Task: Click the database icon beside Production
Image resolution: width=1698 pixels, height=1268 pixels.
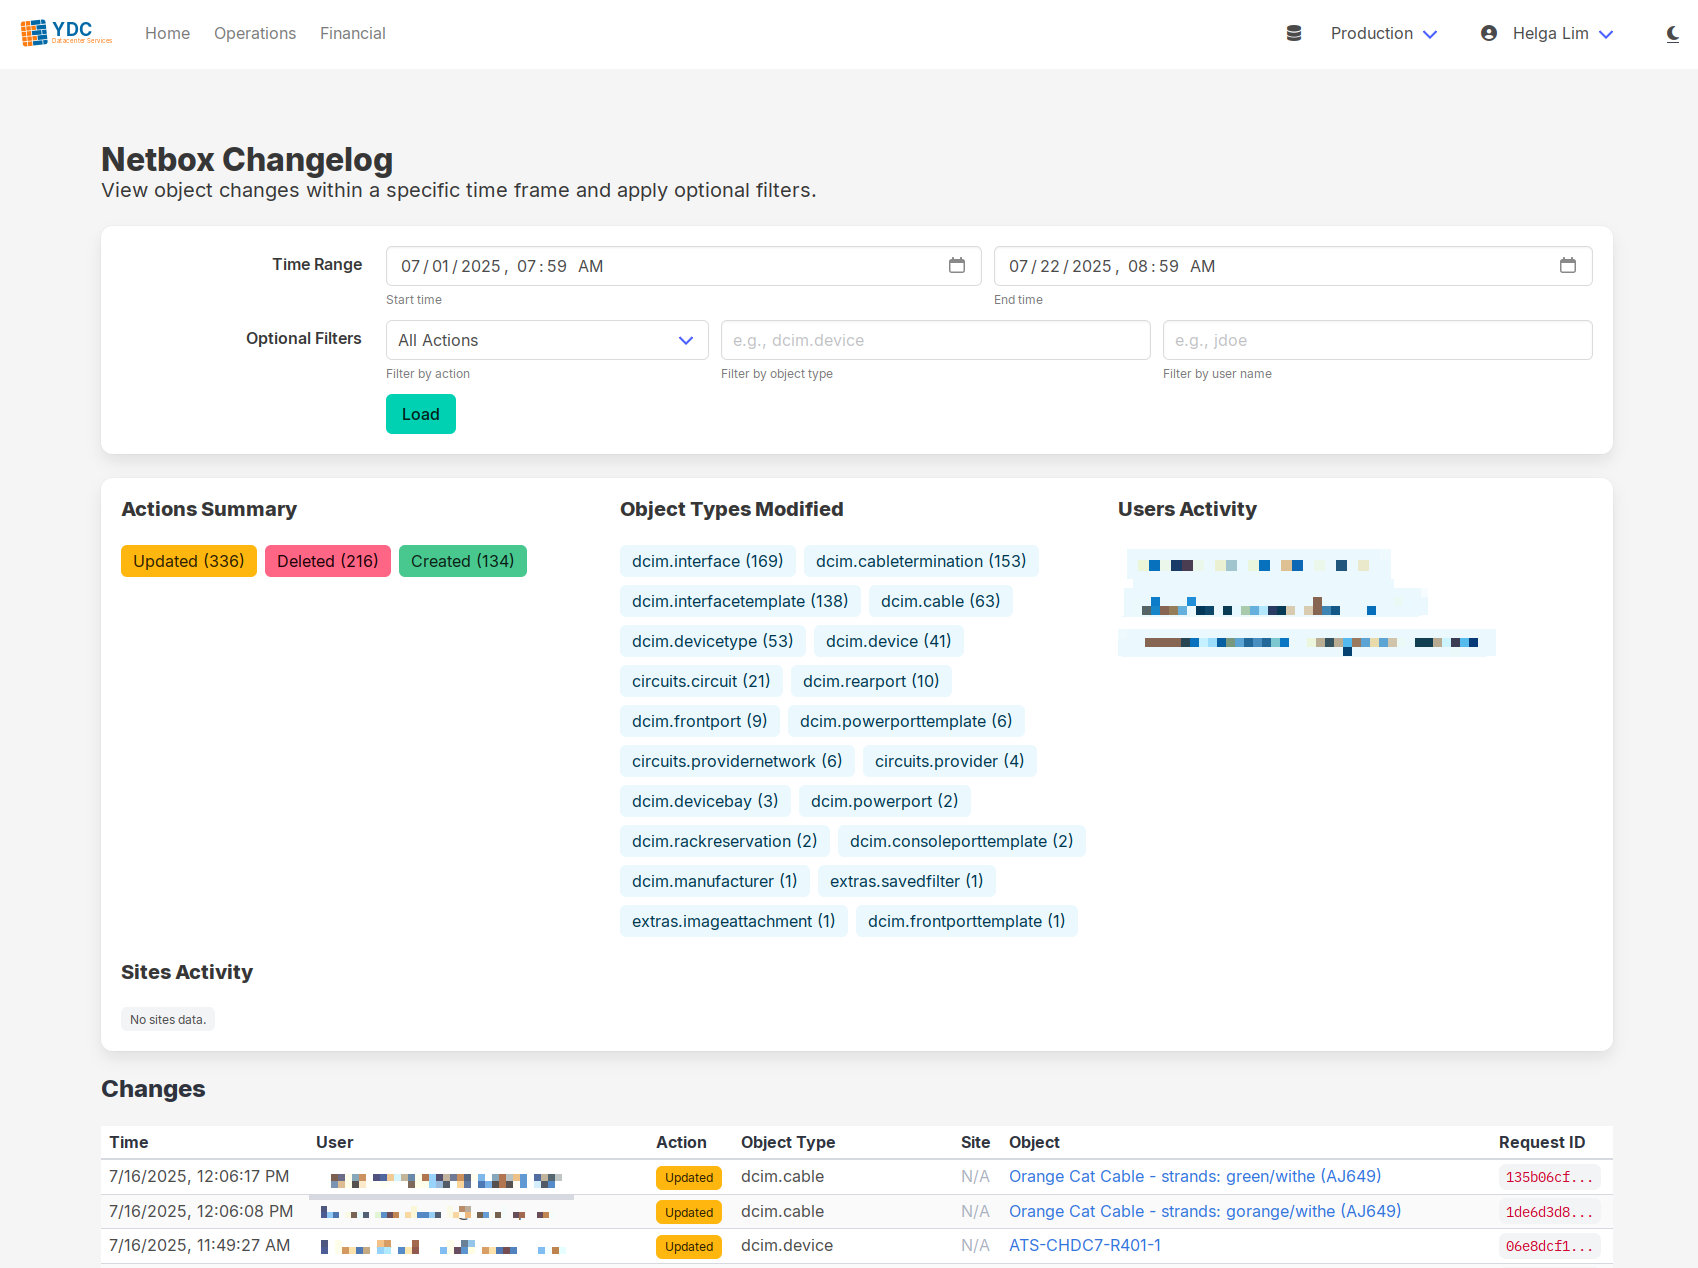Action: (1294, 33)
